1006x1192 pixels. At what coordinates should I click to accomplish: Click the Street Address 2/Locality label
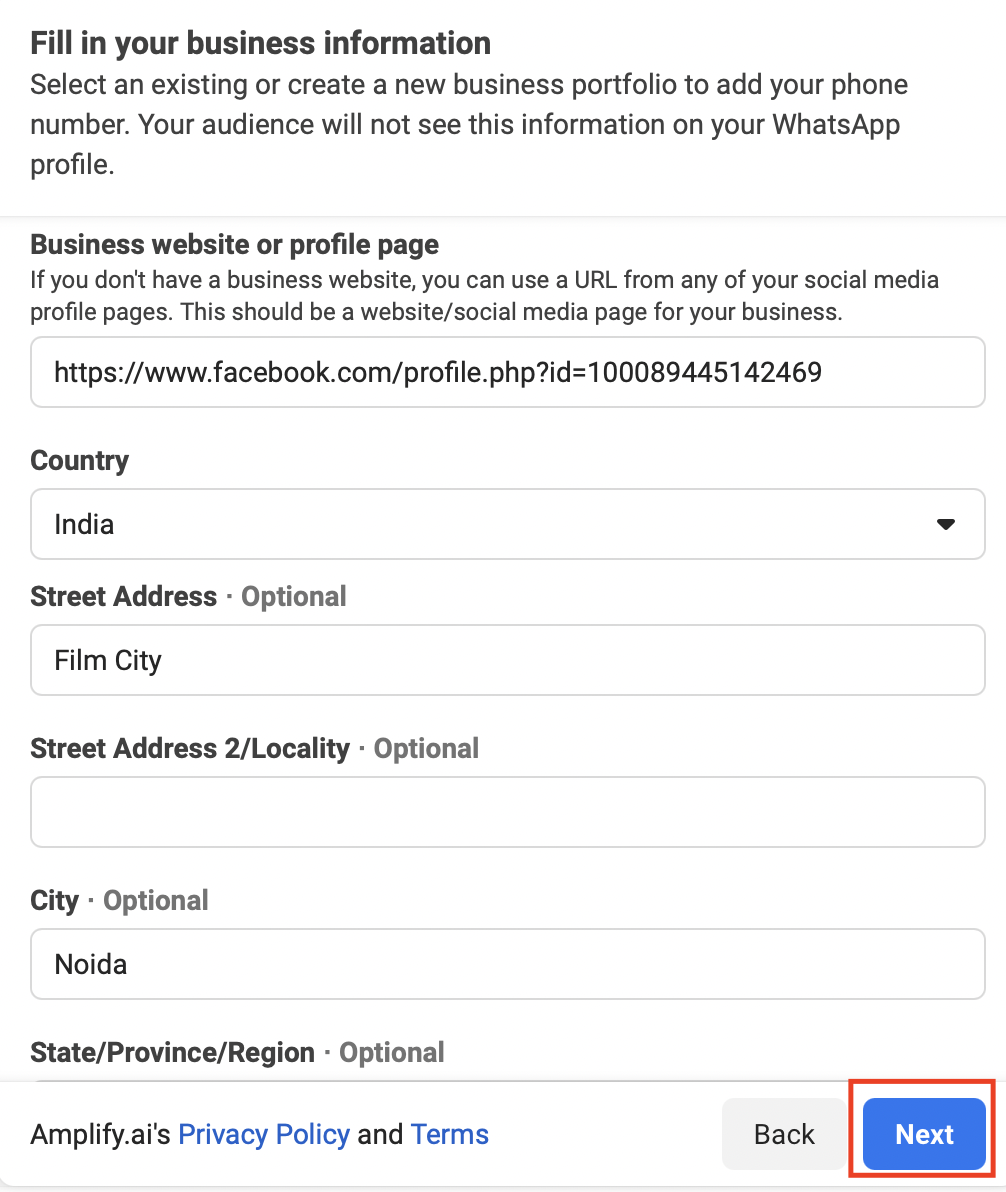coord(190,749)
